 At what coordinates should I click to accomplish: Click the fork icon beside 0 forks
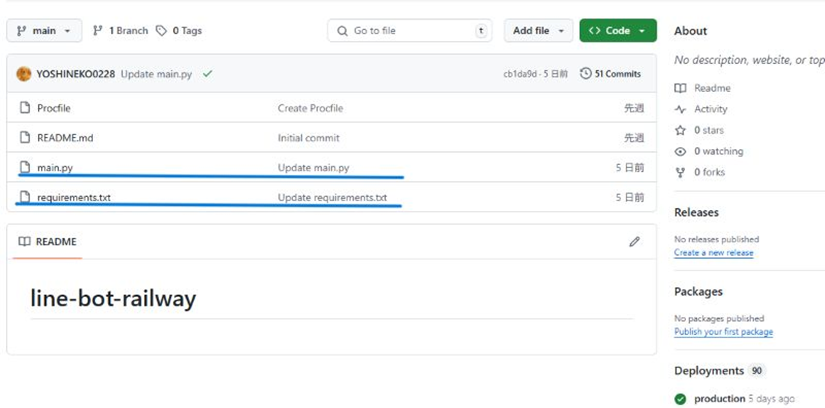[x=680, y=172]
